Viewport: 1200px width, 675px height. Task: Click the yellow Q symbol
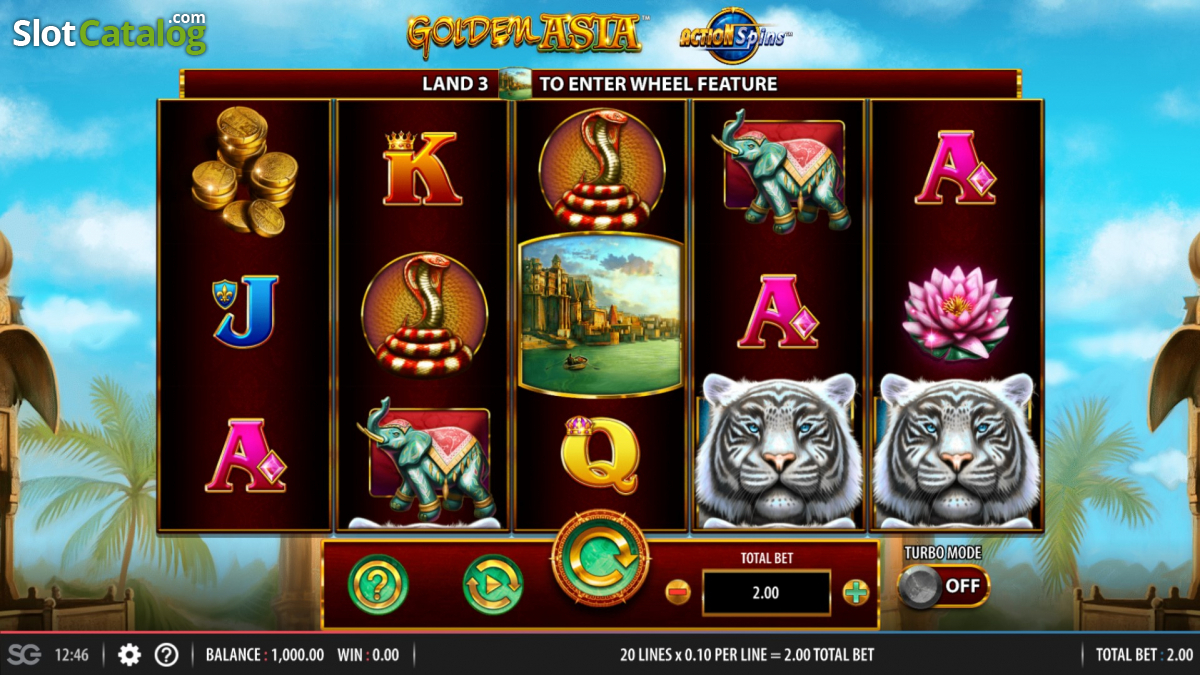599,455
